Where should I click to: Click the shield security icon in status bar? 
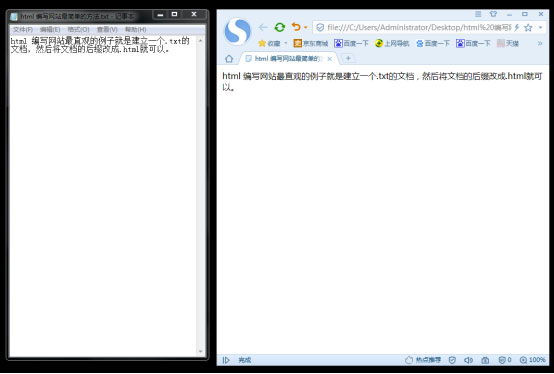452,360
